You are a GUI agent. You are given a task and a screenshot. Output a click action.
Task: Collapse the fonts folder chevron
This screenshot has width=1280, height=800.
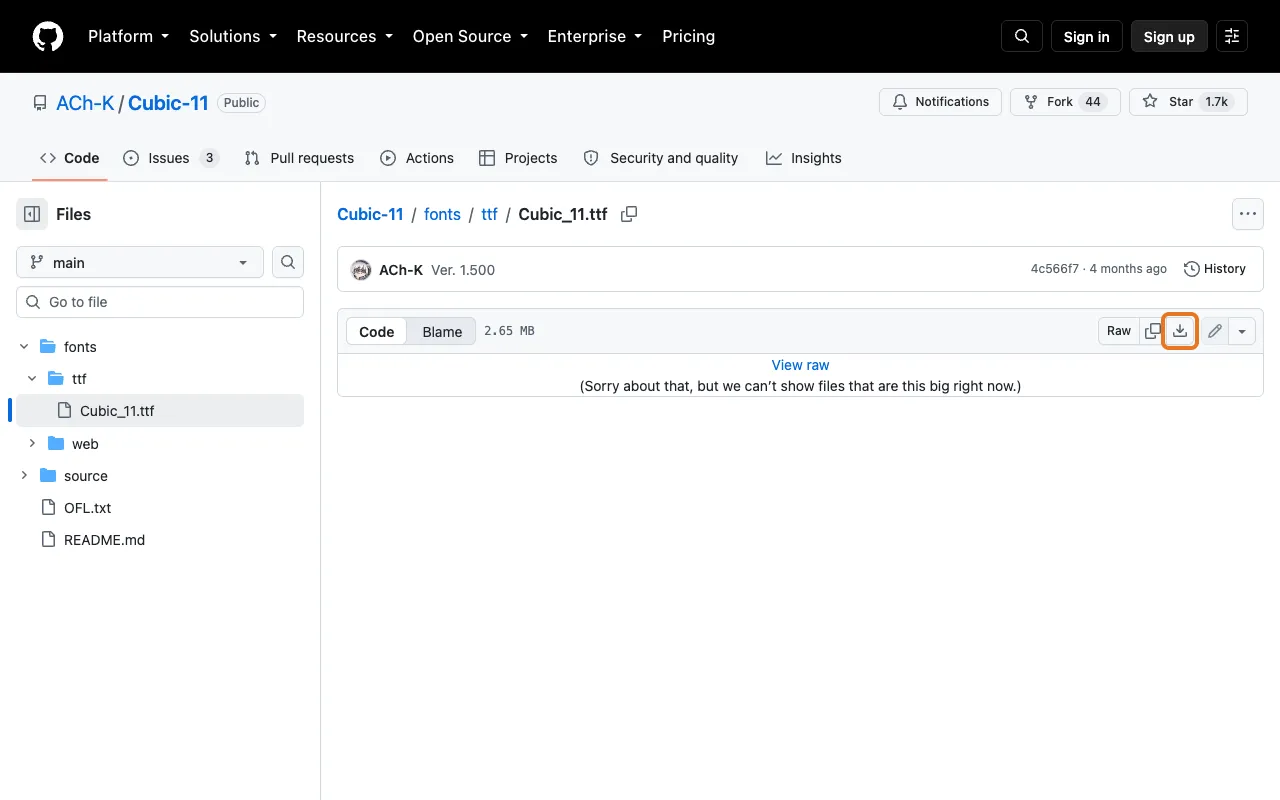pos(24,347)
